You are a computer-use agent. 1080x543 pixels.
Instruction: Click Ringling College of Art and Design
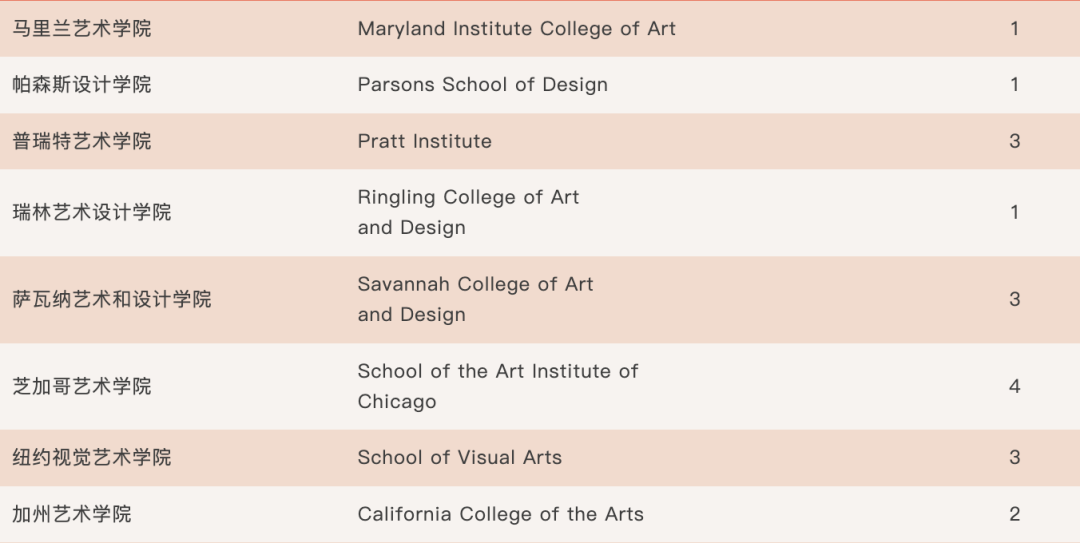468,212
